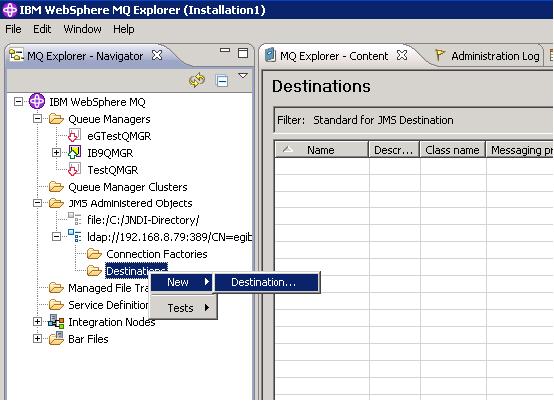This screenshot has height=401, width=554.
Task: Open the File menu
Action: [13, 29]
